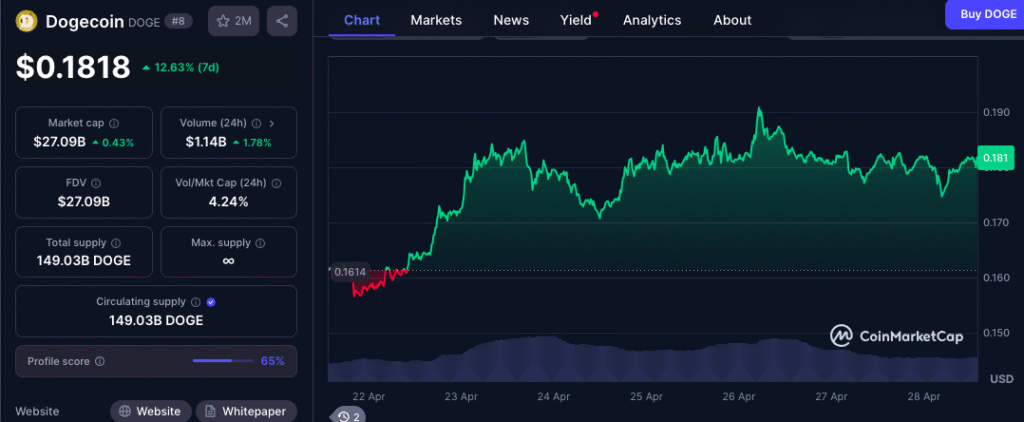This screenshot has height=422, width=1024.
Task: Open Profile score info icon
Action: pos(100,361)
